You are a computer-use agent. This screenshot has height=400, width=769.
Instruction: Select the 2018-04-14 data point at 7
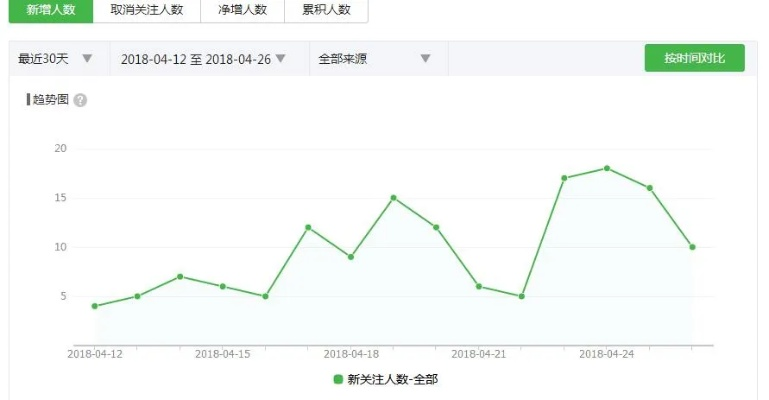(180, 276)
